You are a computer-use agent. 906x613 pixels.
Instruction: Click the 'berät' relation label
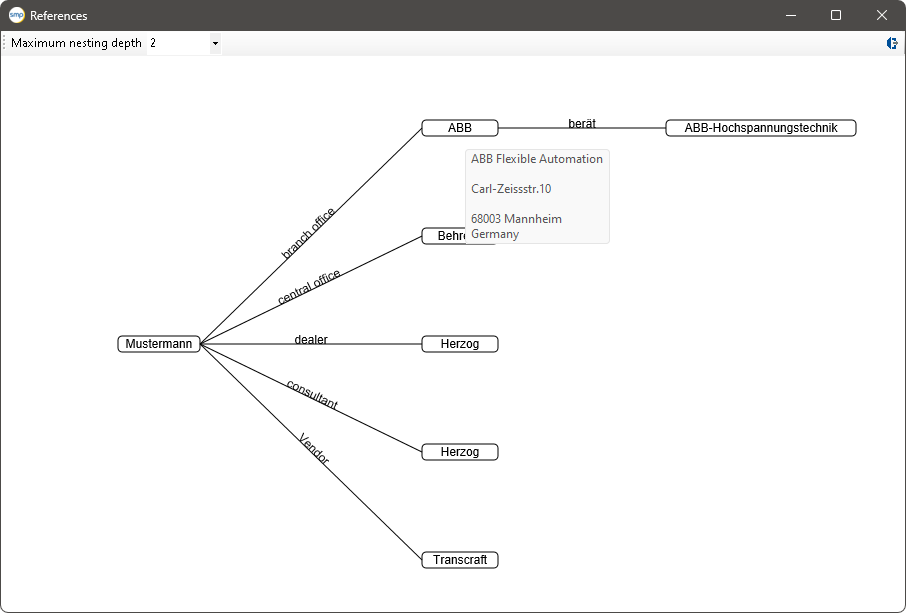[582, 123]
